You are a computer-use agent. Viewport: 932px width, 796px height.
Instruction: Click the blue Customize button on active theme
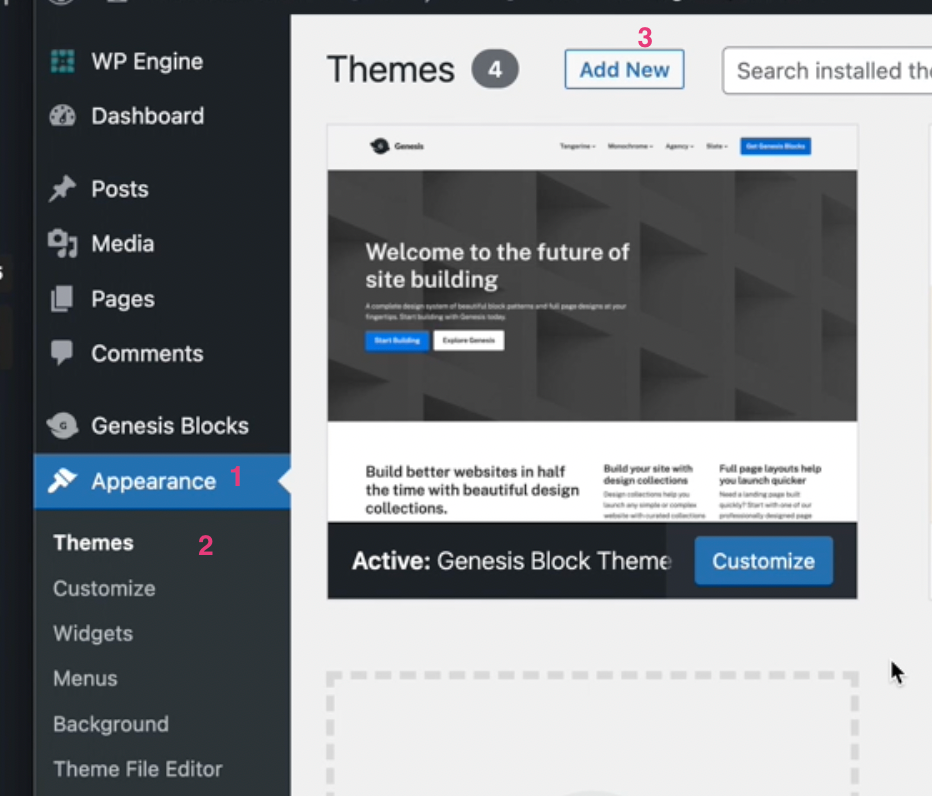[763, 561]
